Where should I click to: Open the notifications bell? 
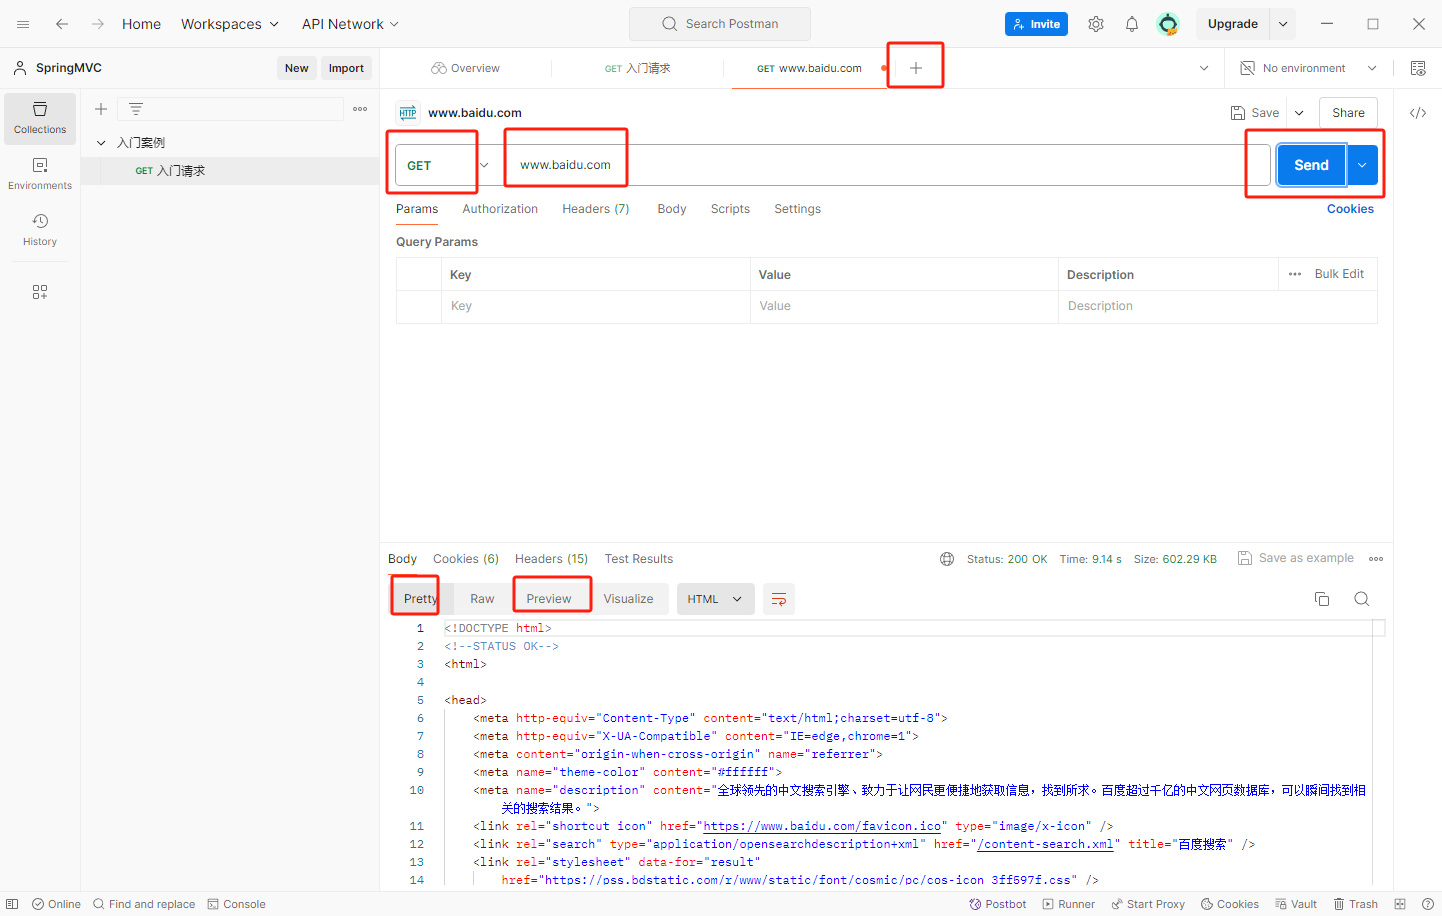[x=1132, y=24]
